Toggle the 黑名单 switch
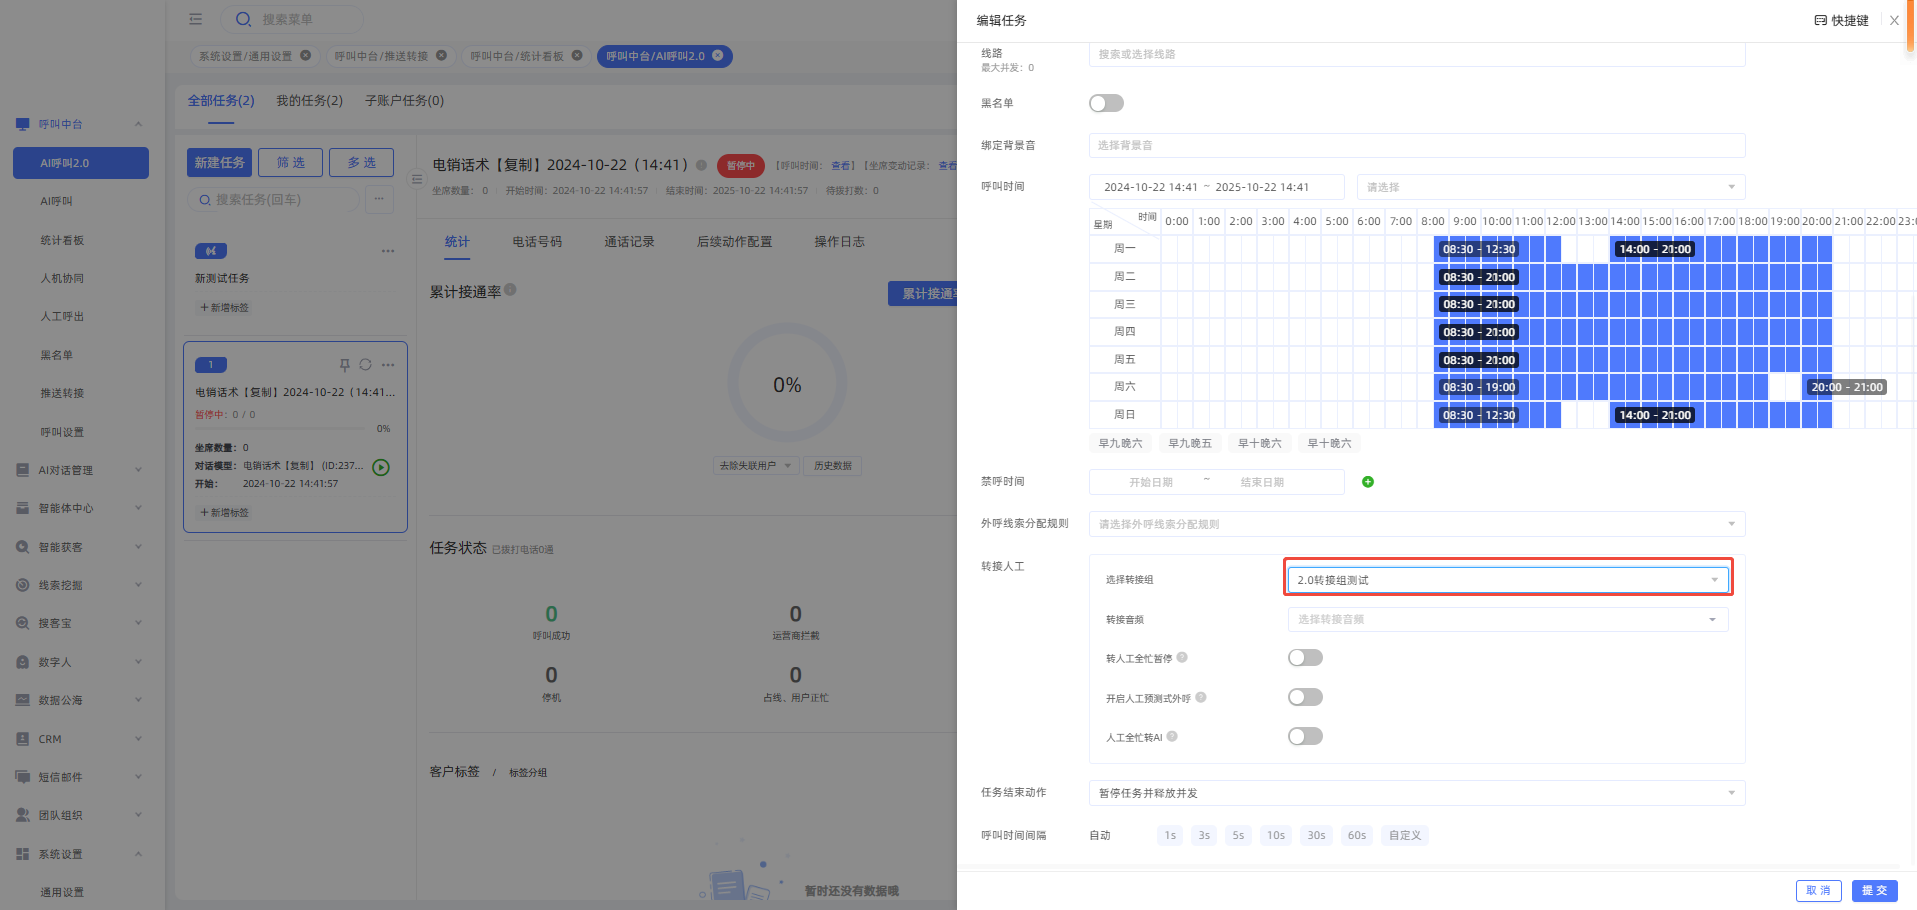The width and height of the screenshot is (1917, 910). 1106,103
